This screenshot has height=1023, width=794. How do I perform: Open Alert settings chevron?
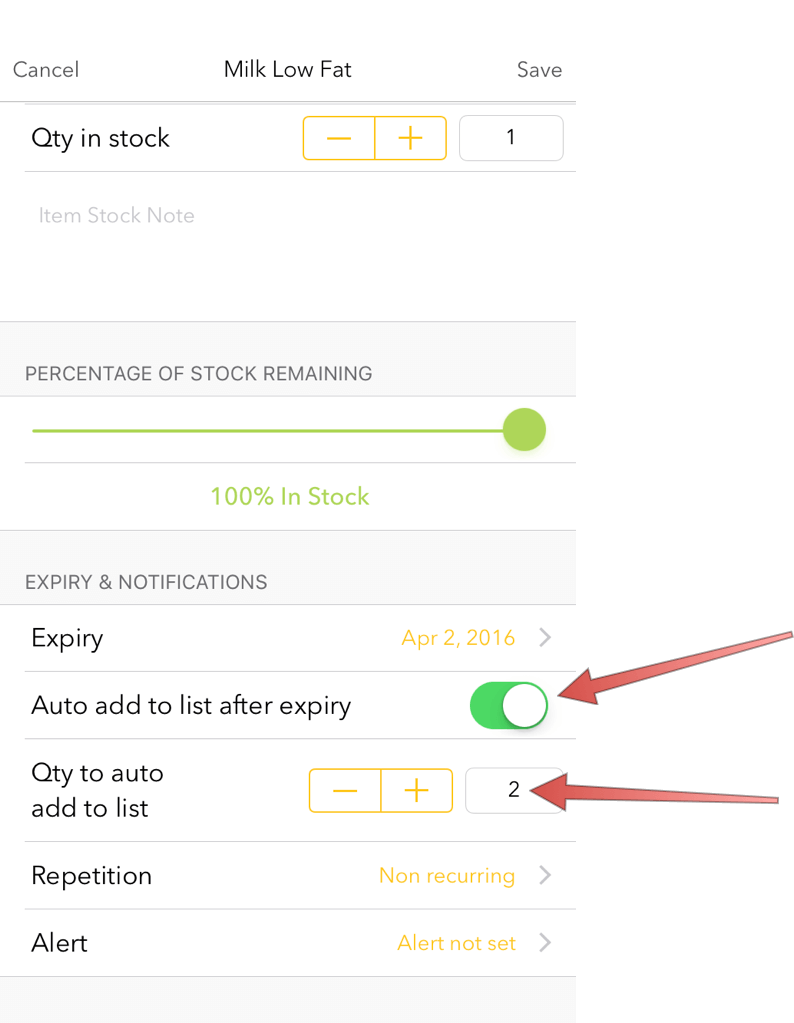pos(545,943)
